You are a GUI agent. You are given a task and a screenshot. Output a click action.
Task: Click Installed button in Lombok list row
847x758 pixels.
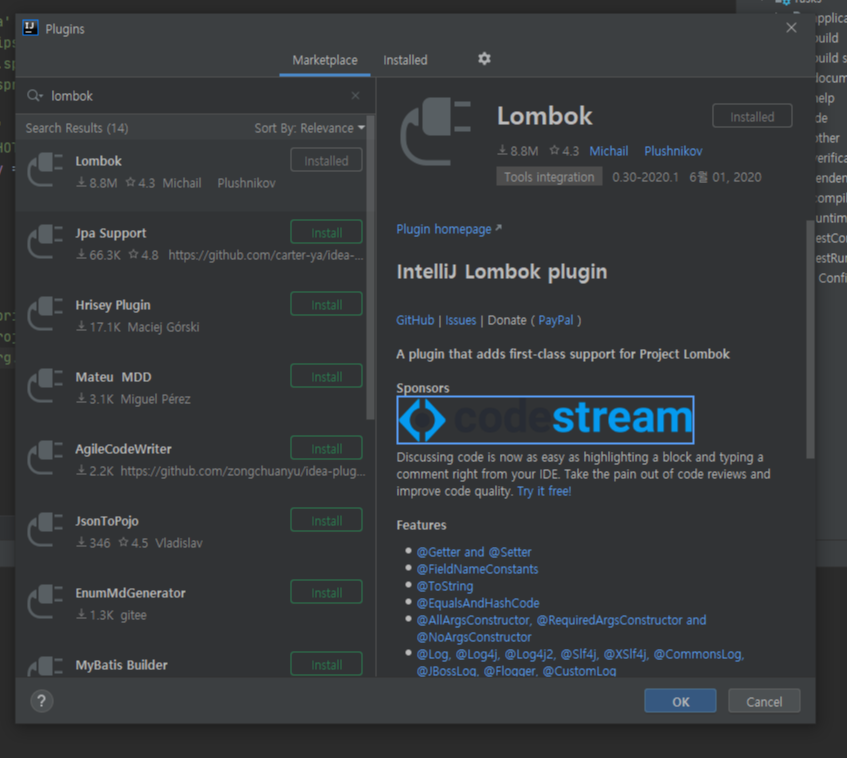click(326, 160)
